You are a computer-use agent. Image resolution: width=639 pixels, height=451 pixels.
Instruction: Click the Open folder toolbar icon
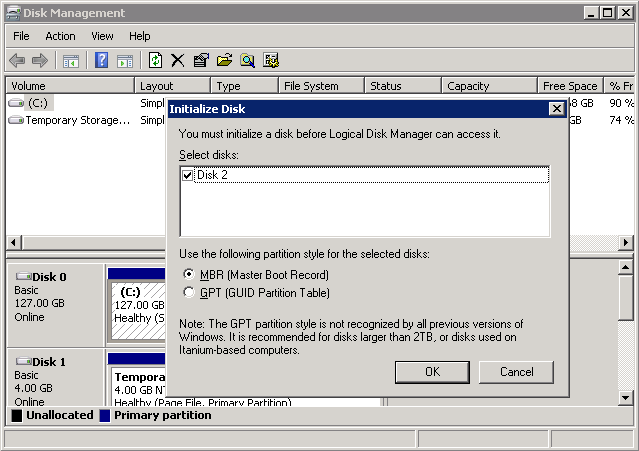tap(224, 61)
